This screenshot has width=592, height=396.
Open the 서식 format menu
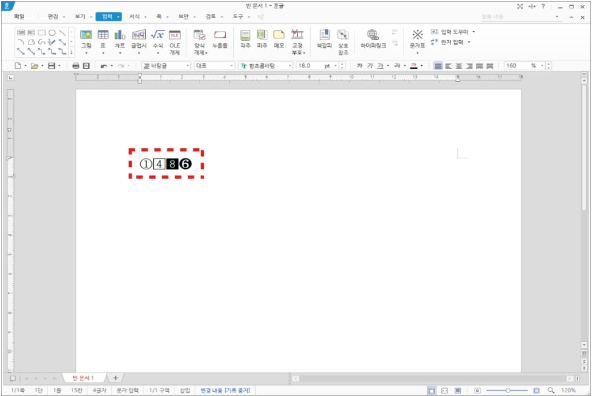[134, 17]
